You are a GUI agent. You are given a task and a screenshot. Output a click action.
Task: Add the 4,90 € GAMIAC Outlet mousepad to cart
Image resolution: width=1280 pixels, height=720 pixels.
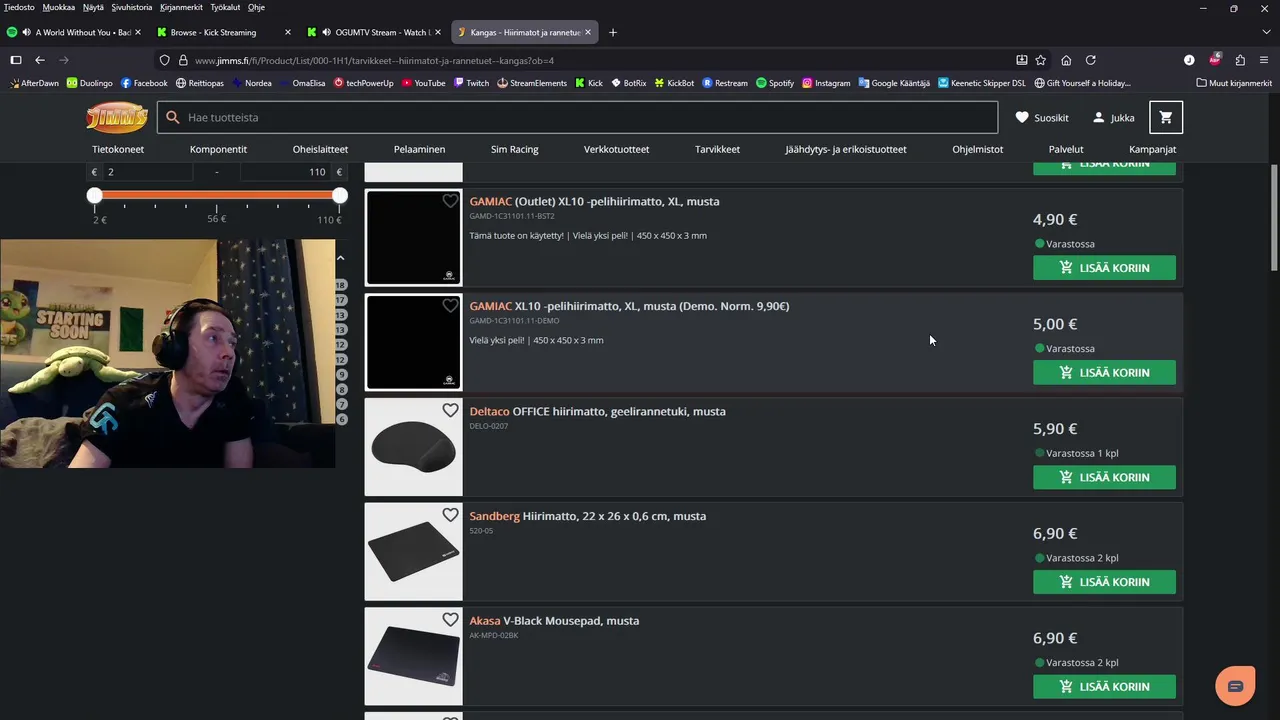coord(1104,268)
